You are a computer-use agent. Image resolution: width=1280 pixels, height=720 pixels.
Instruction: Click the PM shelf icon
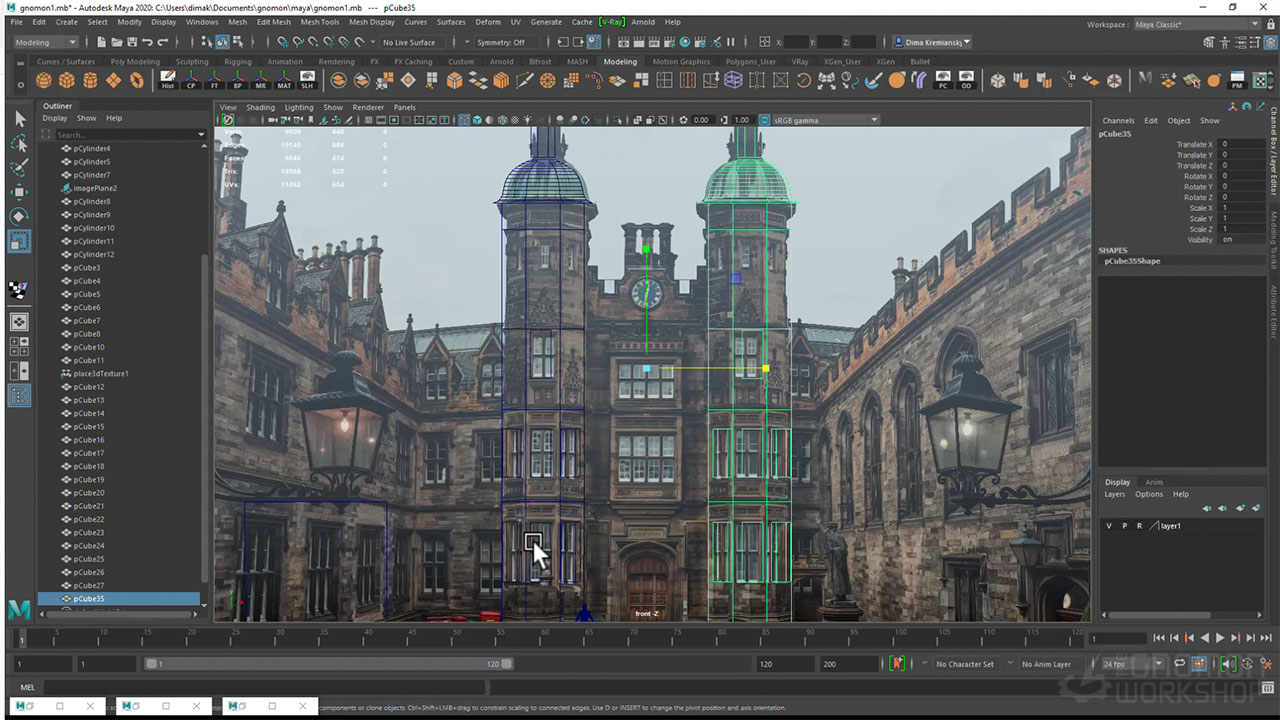[1238, 80]
